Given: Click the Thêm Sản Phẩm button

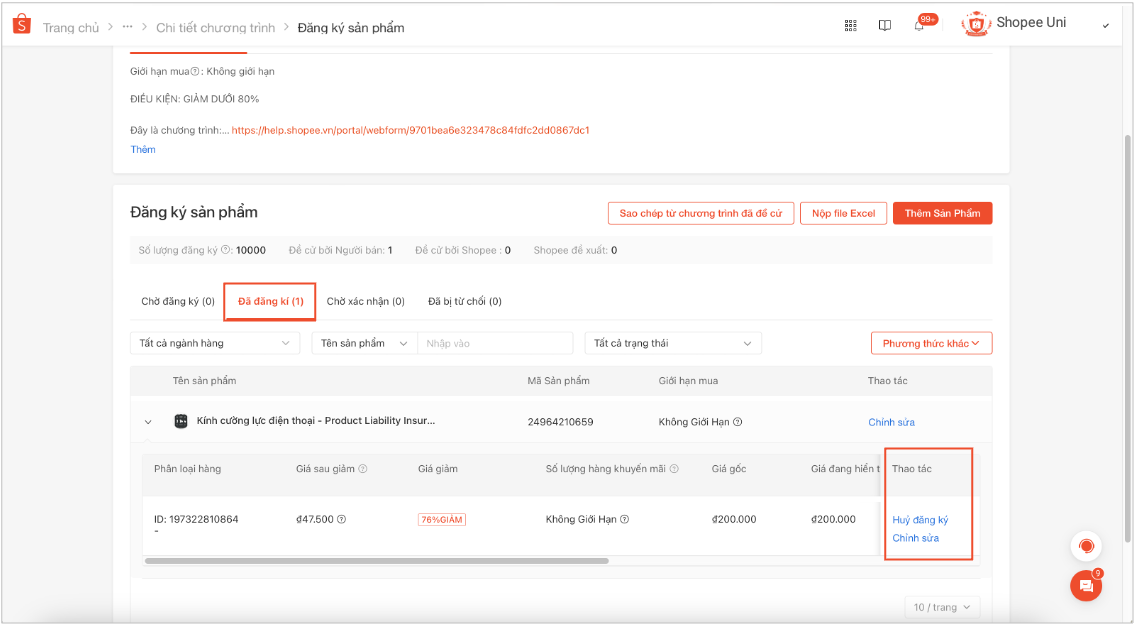Looking at the screenshot, I should (941, 213).
